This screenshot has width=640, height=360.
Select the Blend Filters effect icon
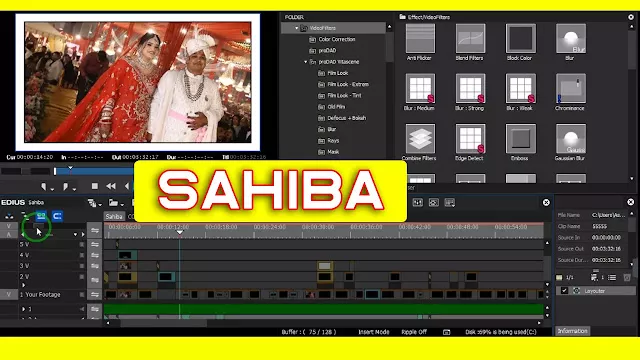470,38
